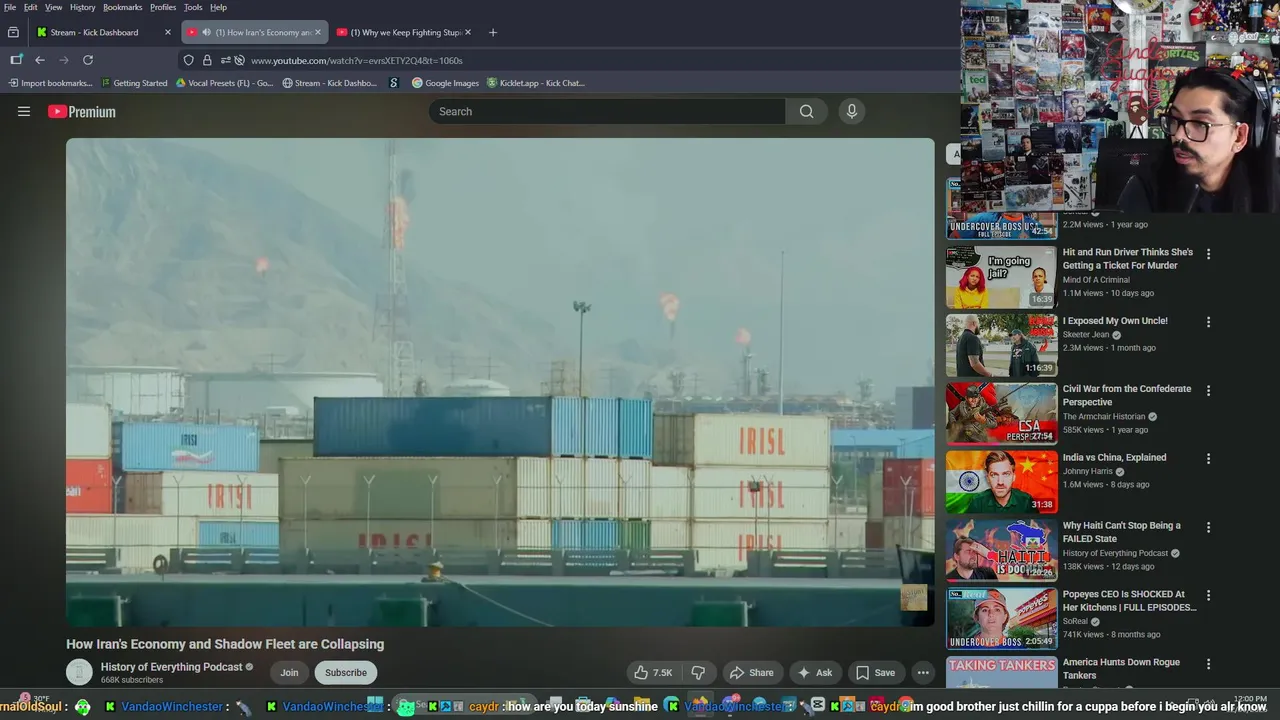This screenshot has height=720, width=1280.
Task: Go back with browser back arrow
Action: (x=40, y=60)
